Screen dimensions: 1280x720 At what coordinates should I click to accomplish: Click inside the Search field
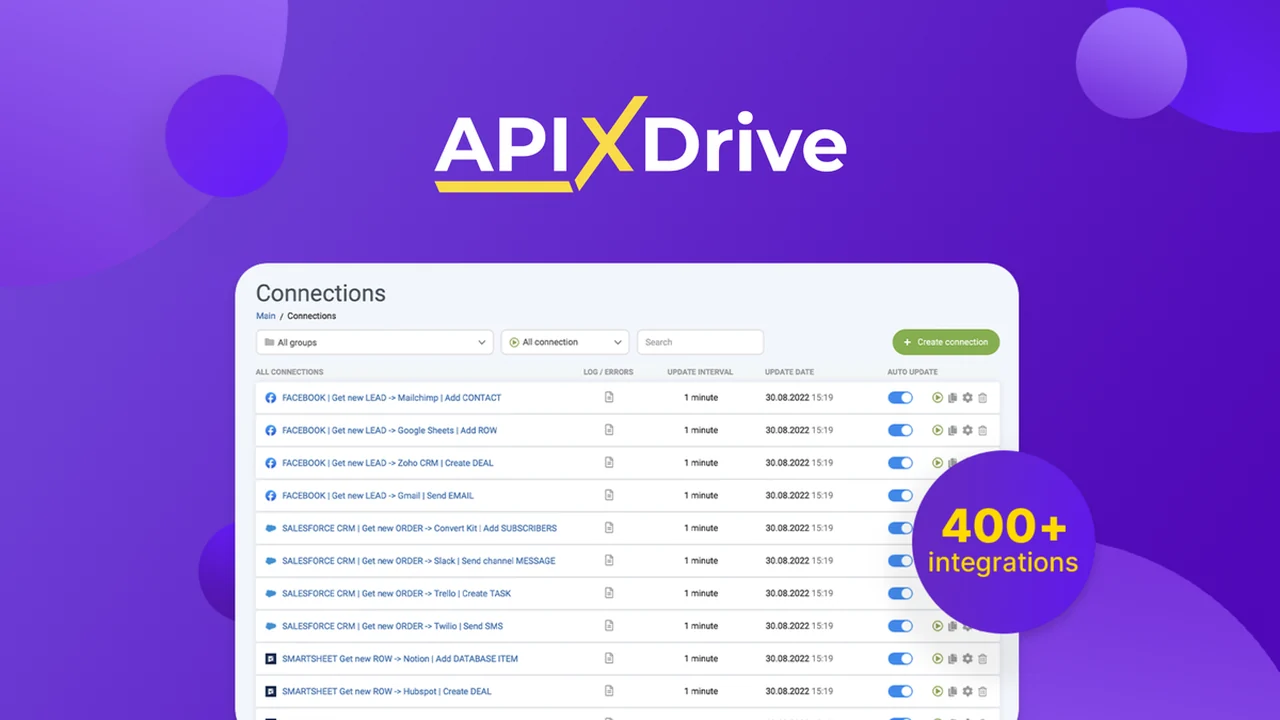pyautogui.click(x=700, y=342)
